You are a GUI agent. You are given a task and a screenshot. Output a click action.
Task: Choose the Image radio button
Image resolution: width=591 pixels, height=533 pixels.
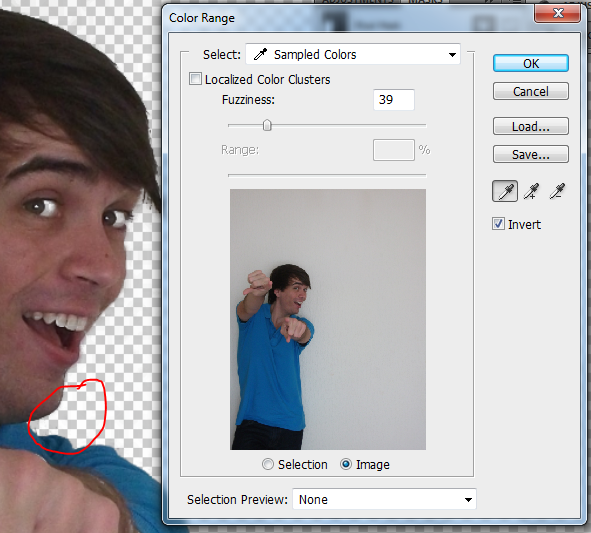pyautogui.click(x=346, y=464)
